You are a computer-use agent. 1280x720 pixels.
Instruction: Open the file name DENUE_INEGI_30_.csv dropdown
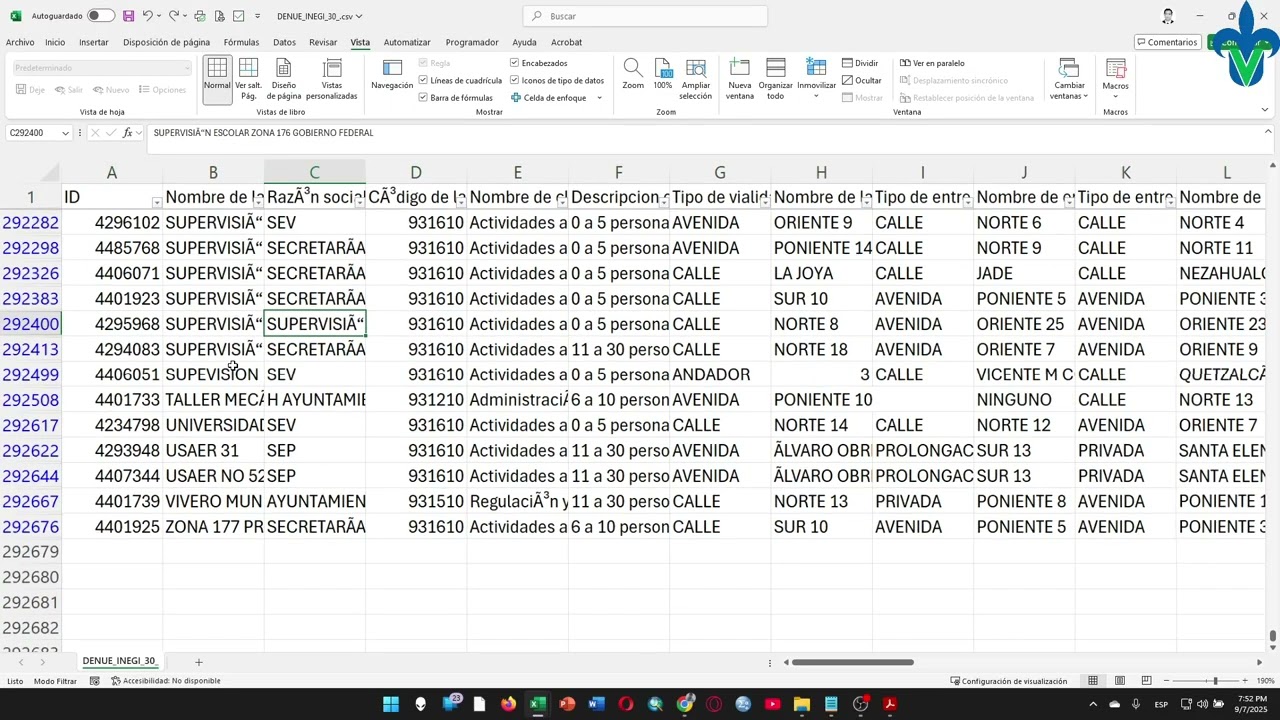click(x=319, y=16)
